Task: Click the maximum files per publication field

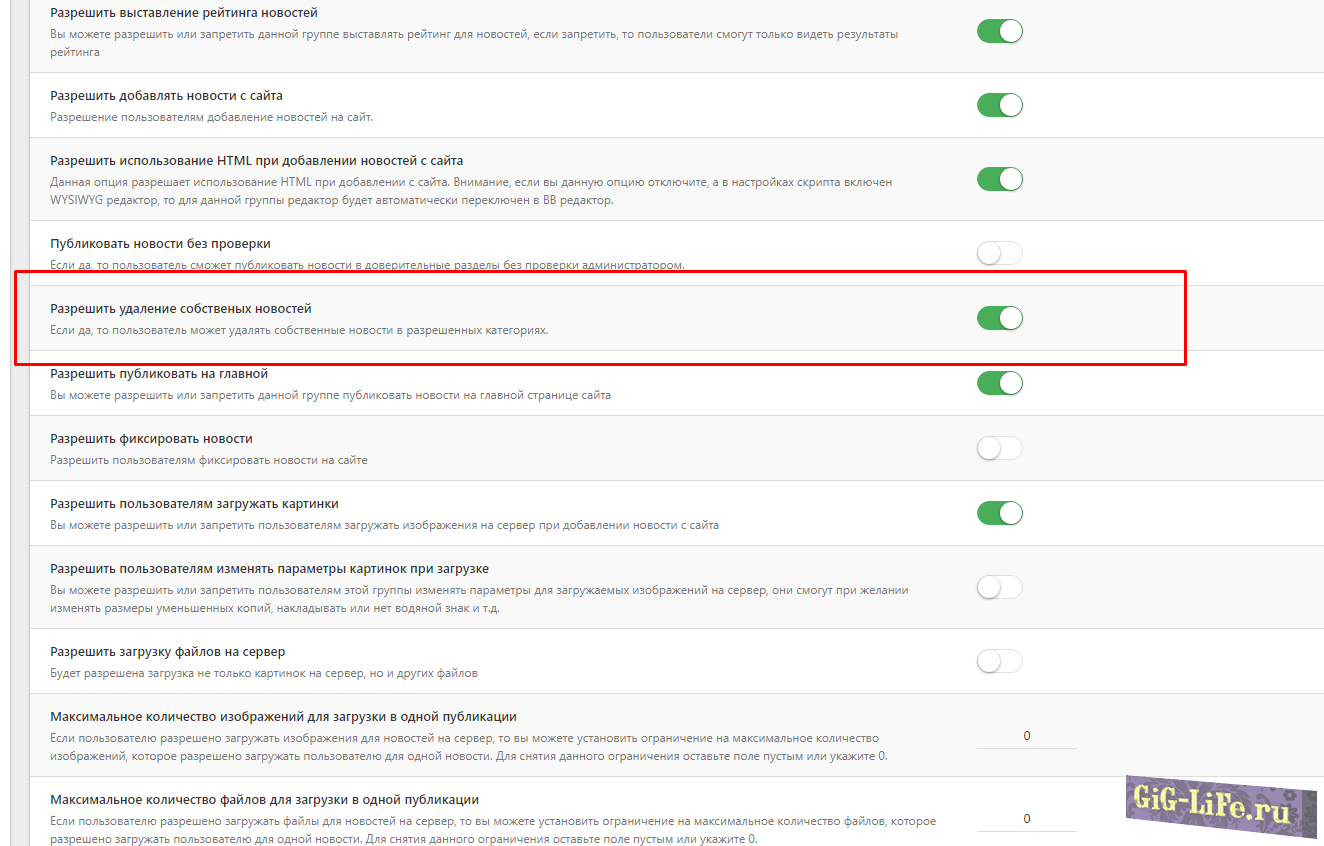Action: tap(1027, 819)
